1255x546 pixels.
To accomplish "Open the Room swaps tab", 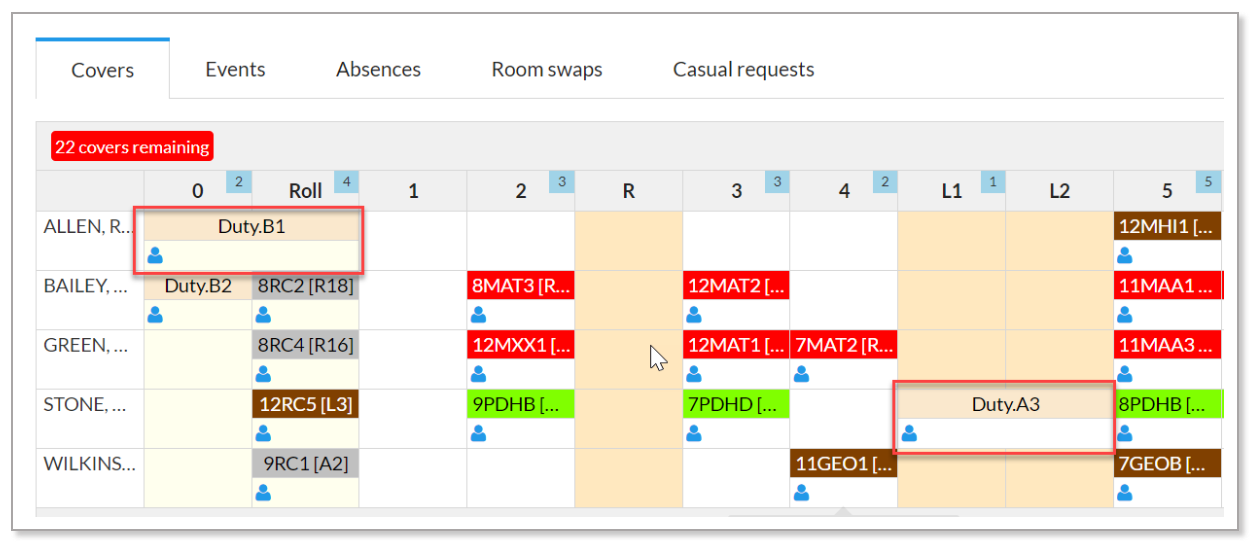I will (547, 70).
